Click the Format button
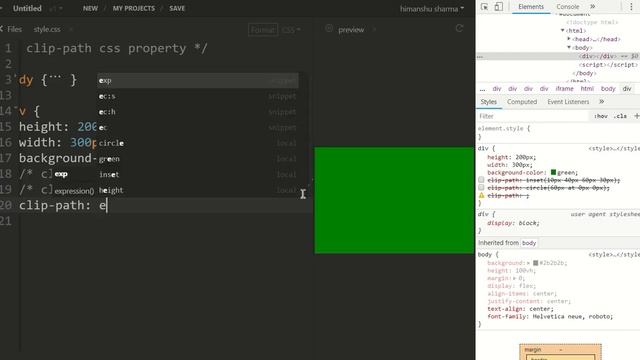 (263, 29)
